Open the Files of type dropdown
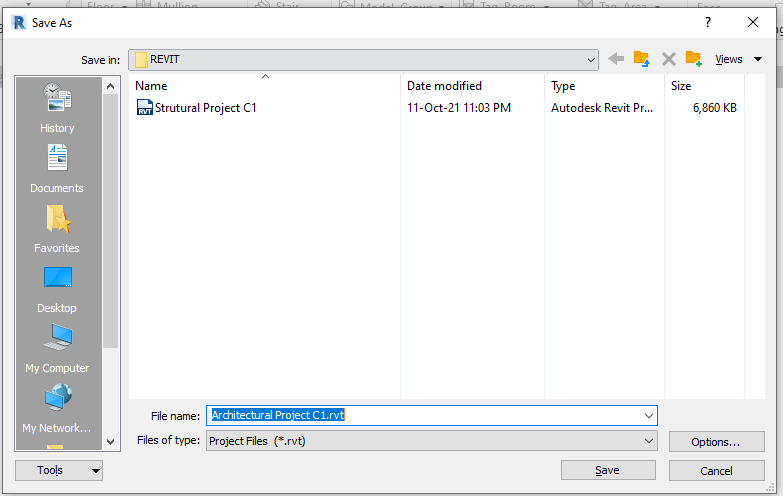This screenshot has height=496, width=783. [431, 441]
